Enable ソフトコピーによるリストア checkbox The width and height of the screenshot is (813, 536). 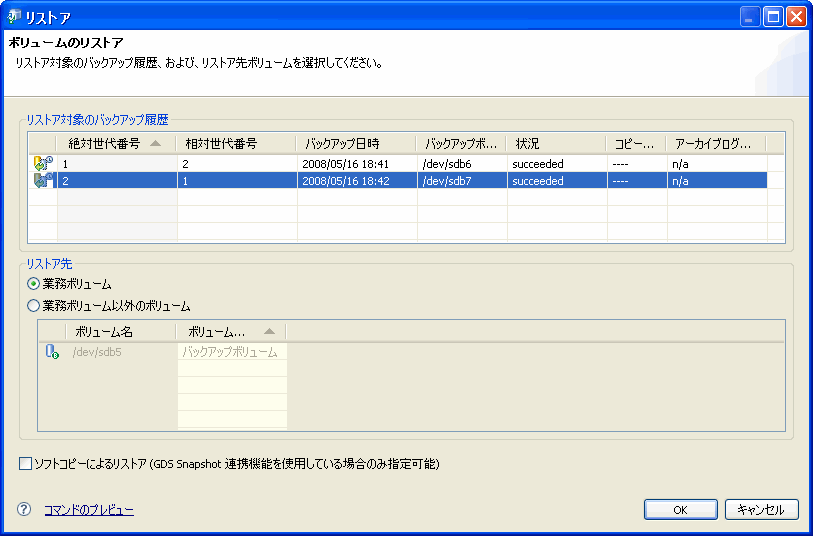25,463
